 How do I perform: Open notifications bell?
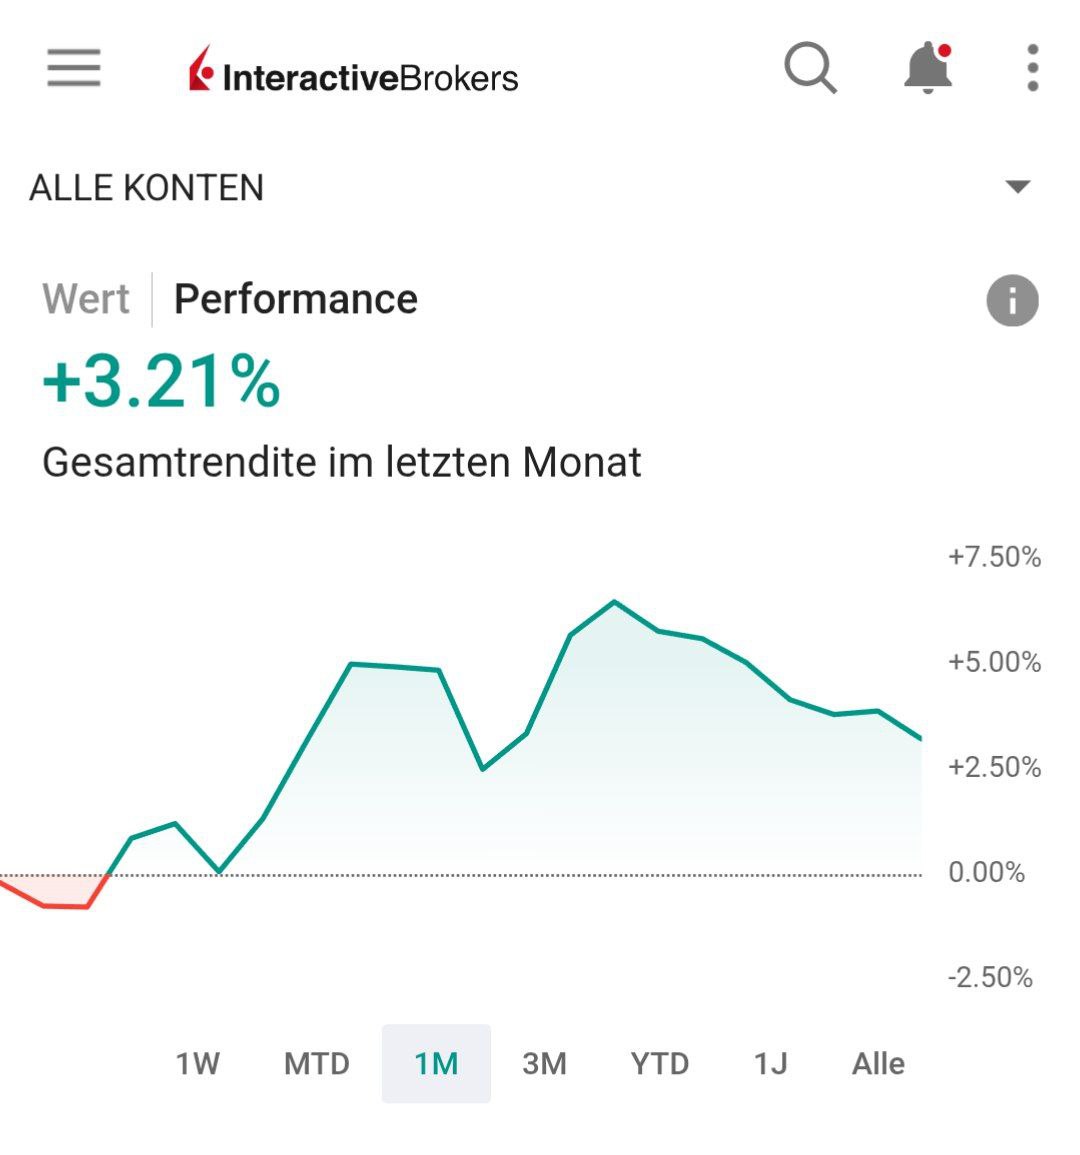[x=928, y=69]
